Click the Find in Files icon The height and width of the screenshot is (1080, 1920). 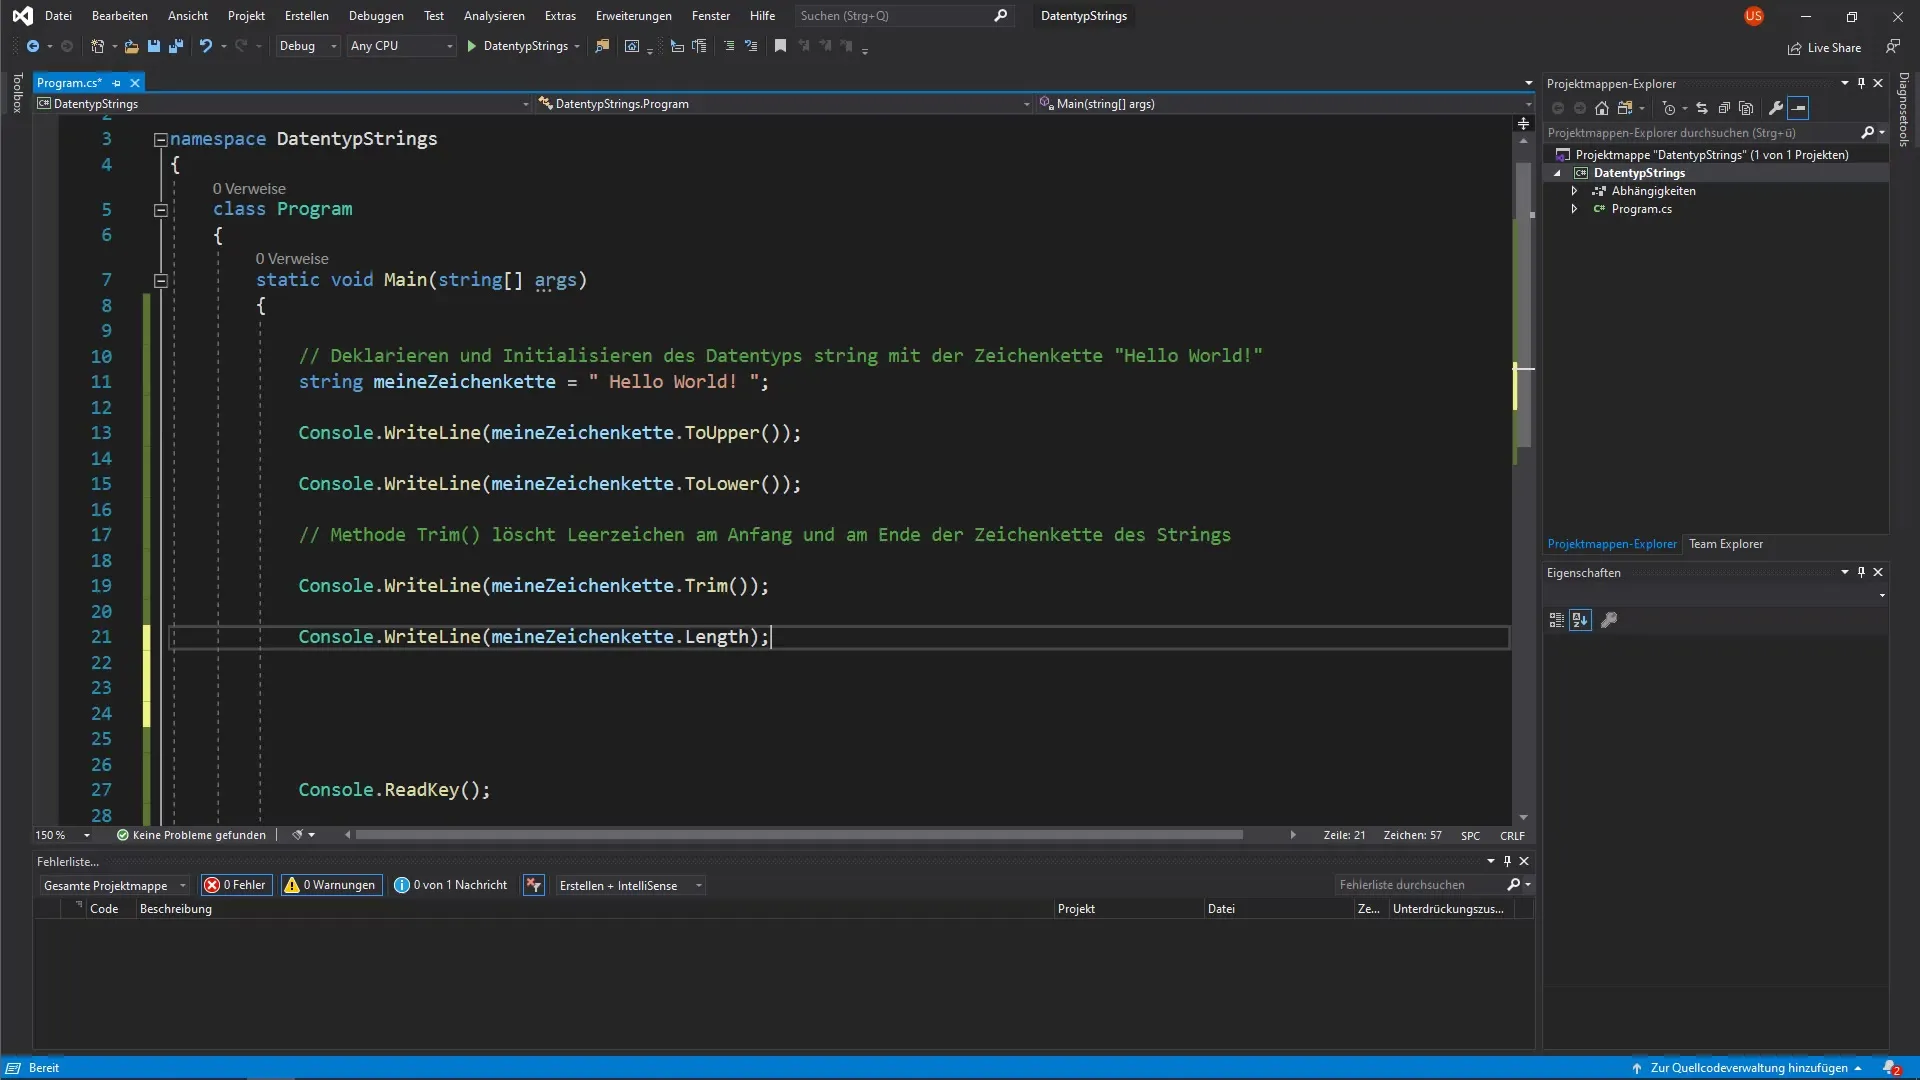point(602,46)
